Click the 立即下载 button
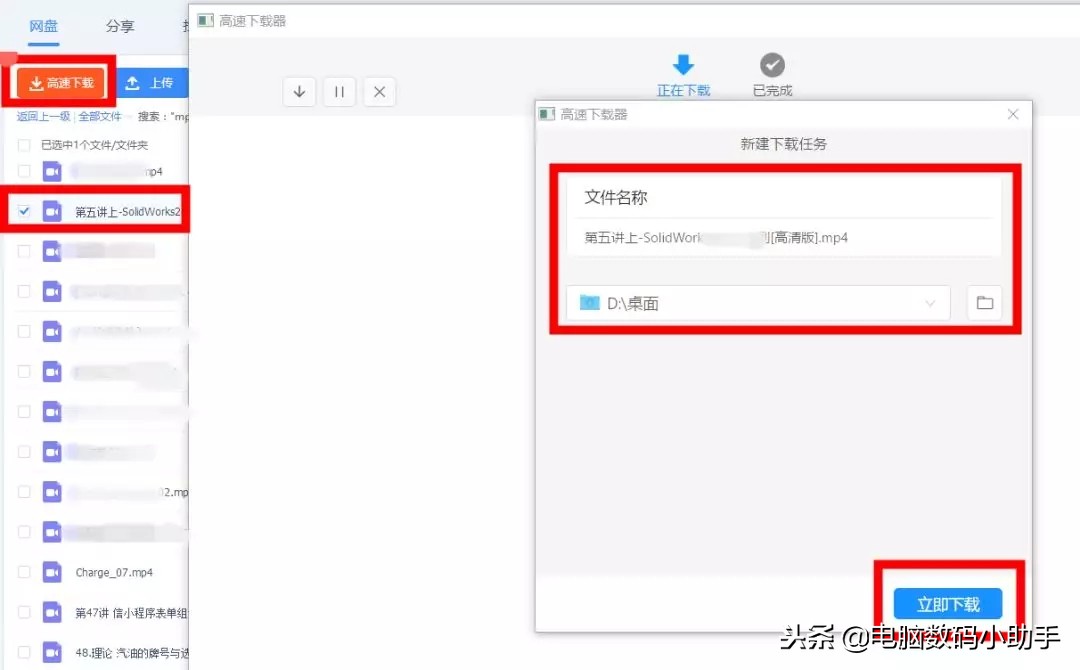This screenshot has width=1080, height=670. point(947,603)
